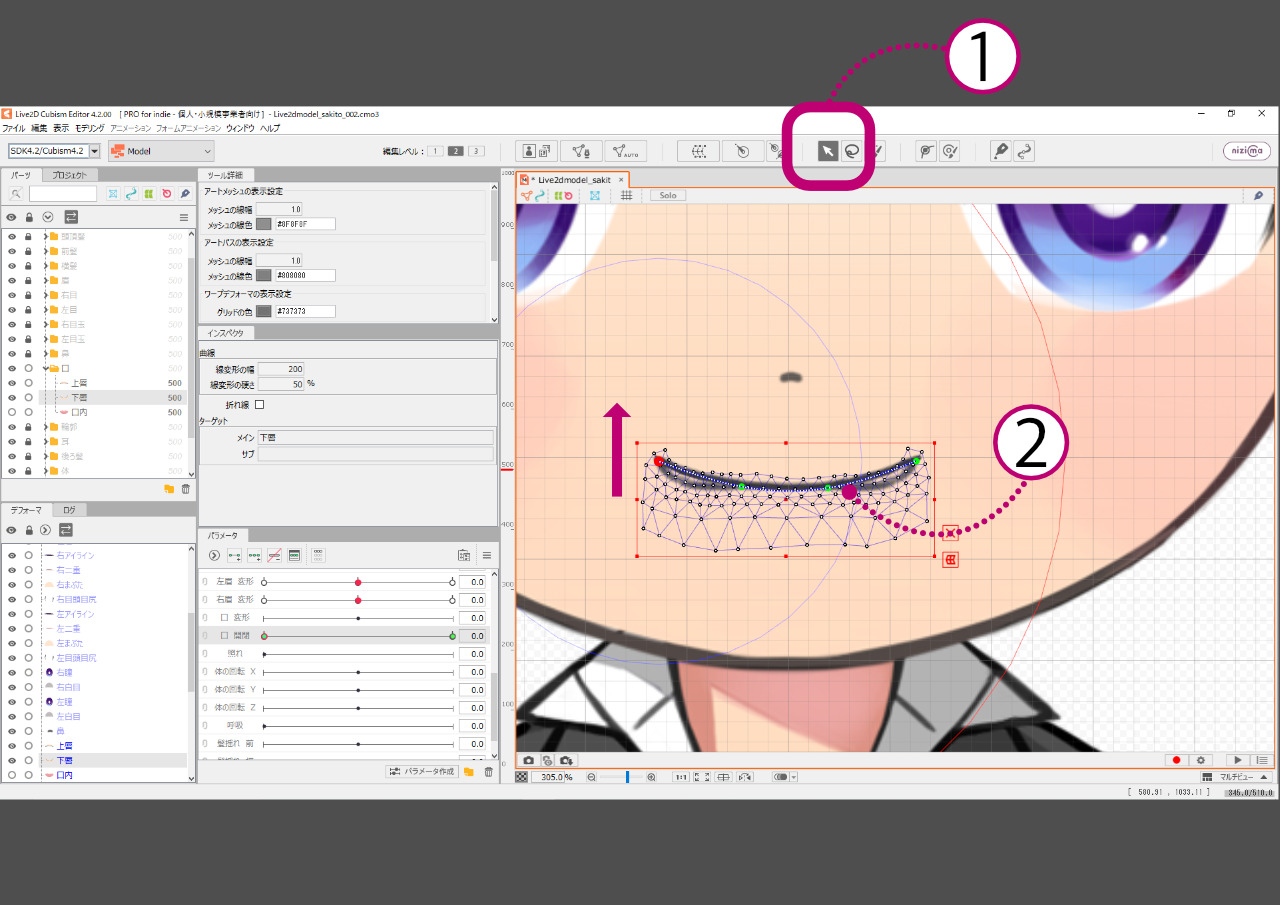Toggle the canvas grid display icon
Image resolution: width=1280 pixels, height=905 pixels.
point(626,195)
